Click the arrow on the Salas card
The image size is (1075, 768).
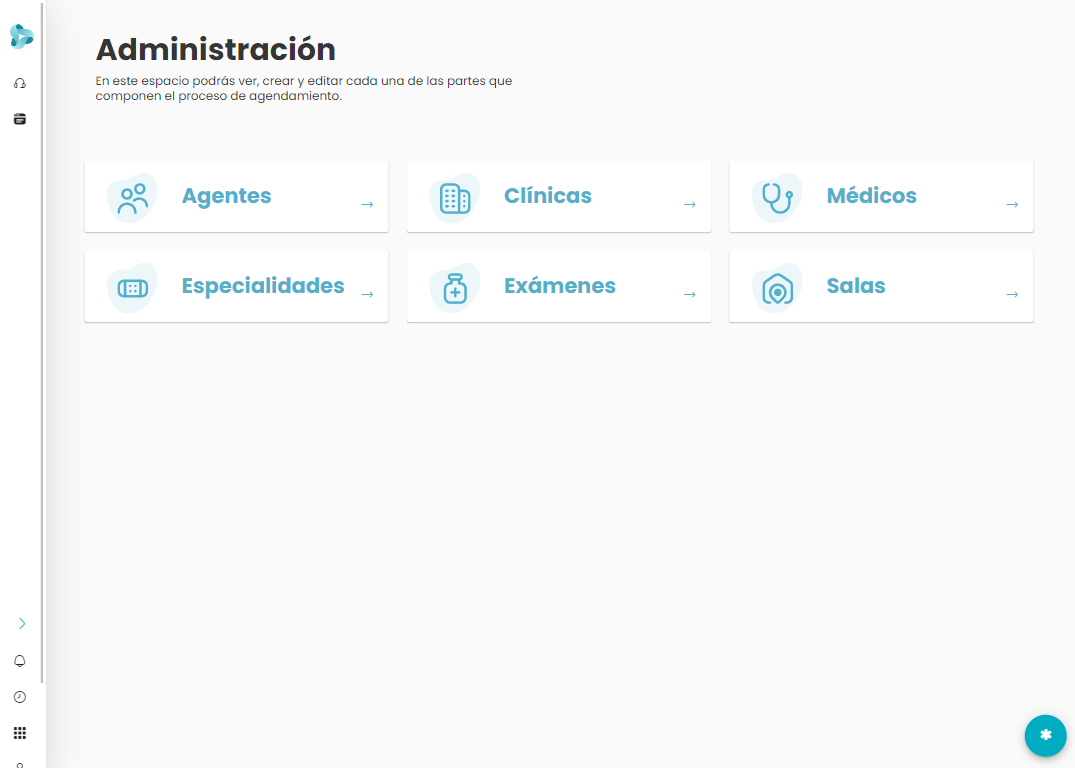(x=1012, y=294)
